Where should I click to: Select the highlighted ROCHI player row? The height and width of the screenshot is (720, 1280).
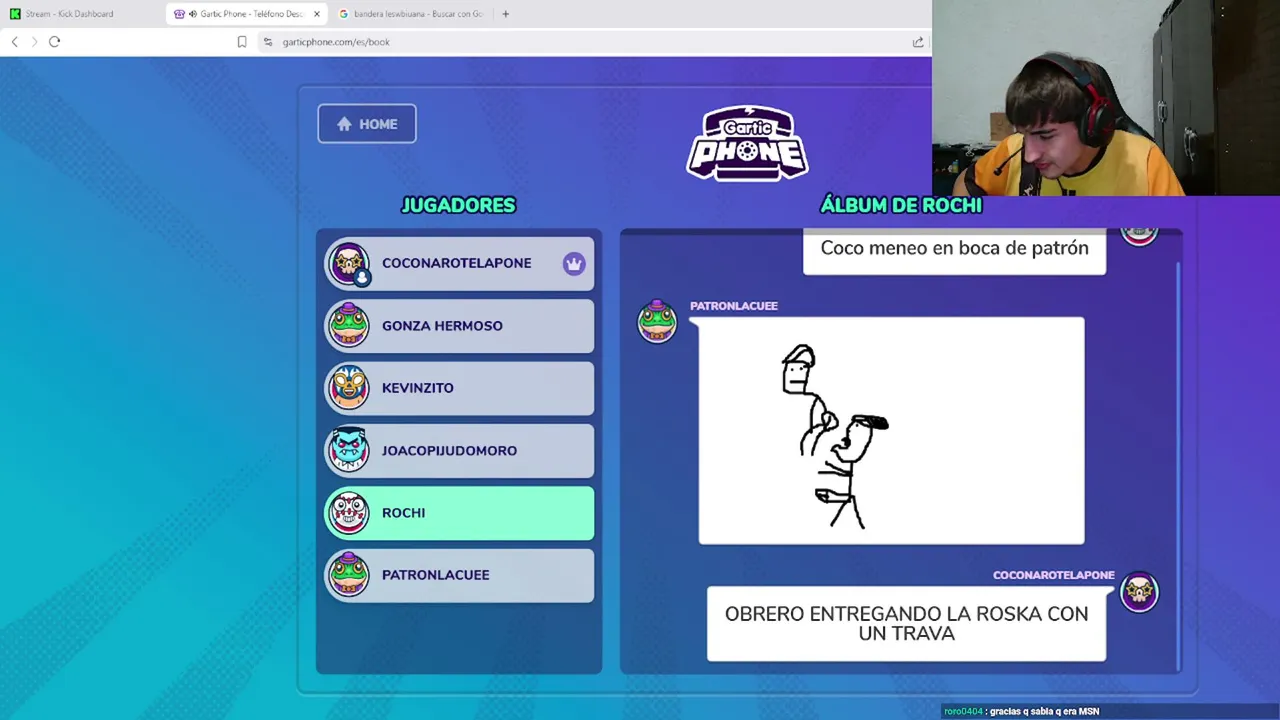tap(459, 513)
